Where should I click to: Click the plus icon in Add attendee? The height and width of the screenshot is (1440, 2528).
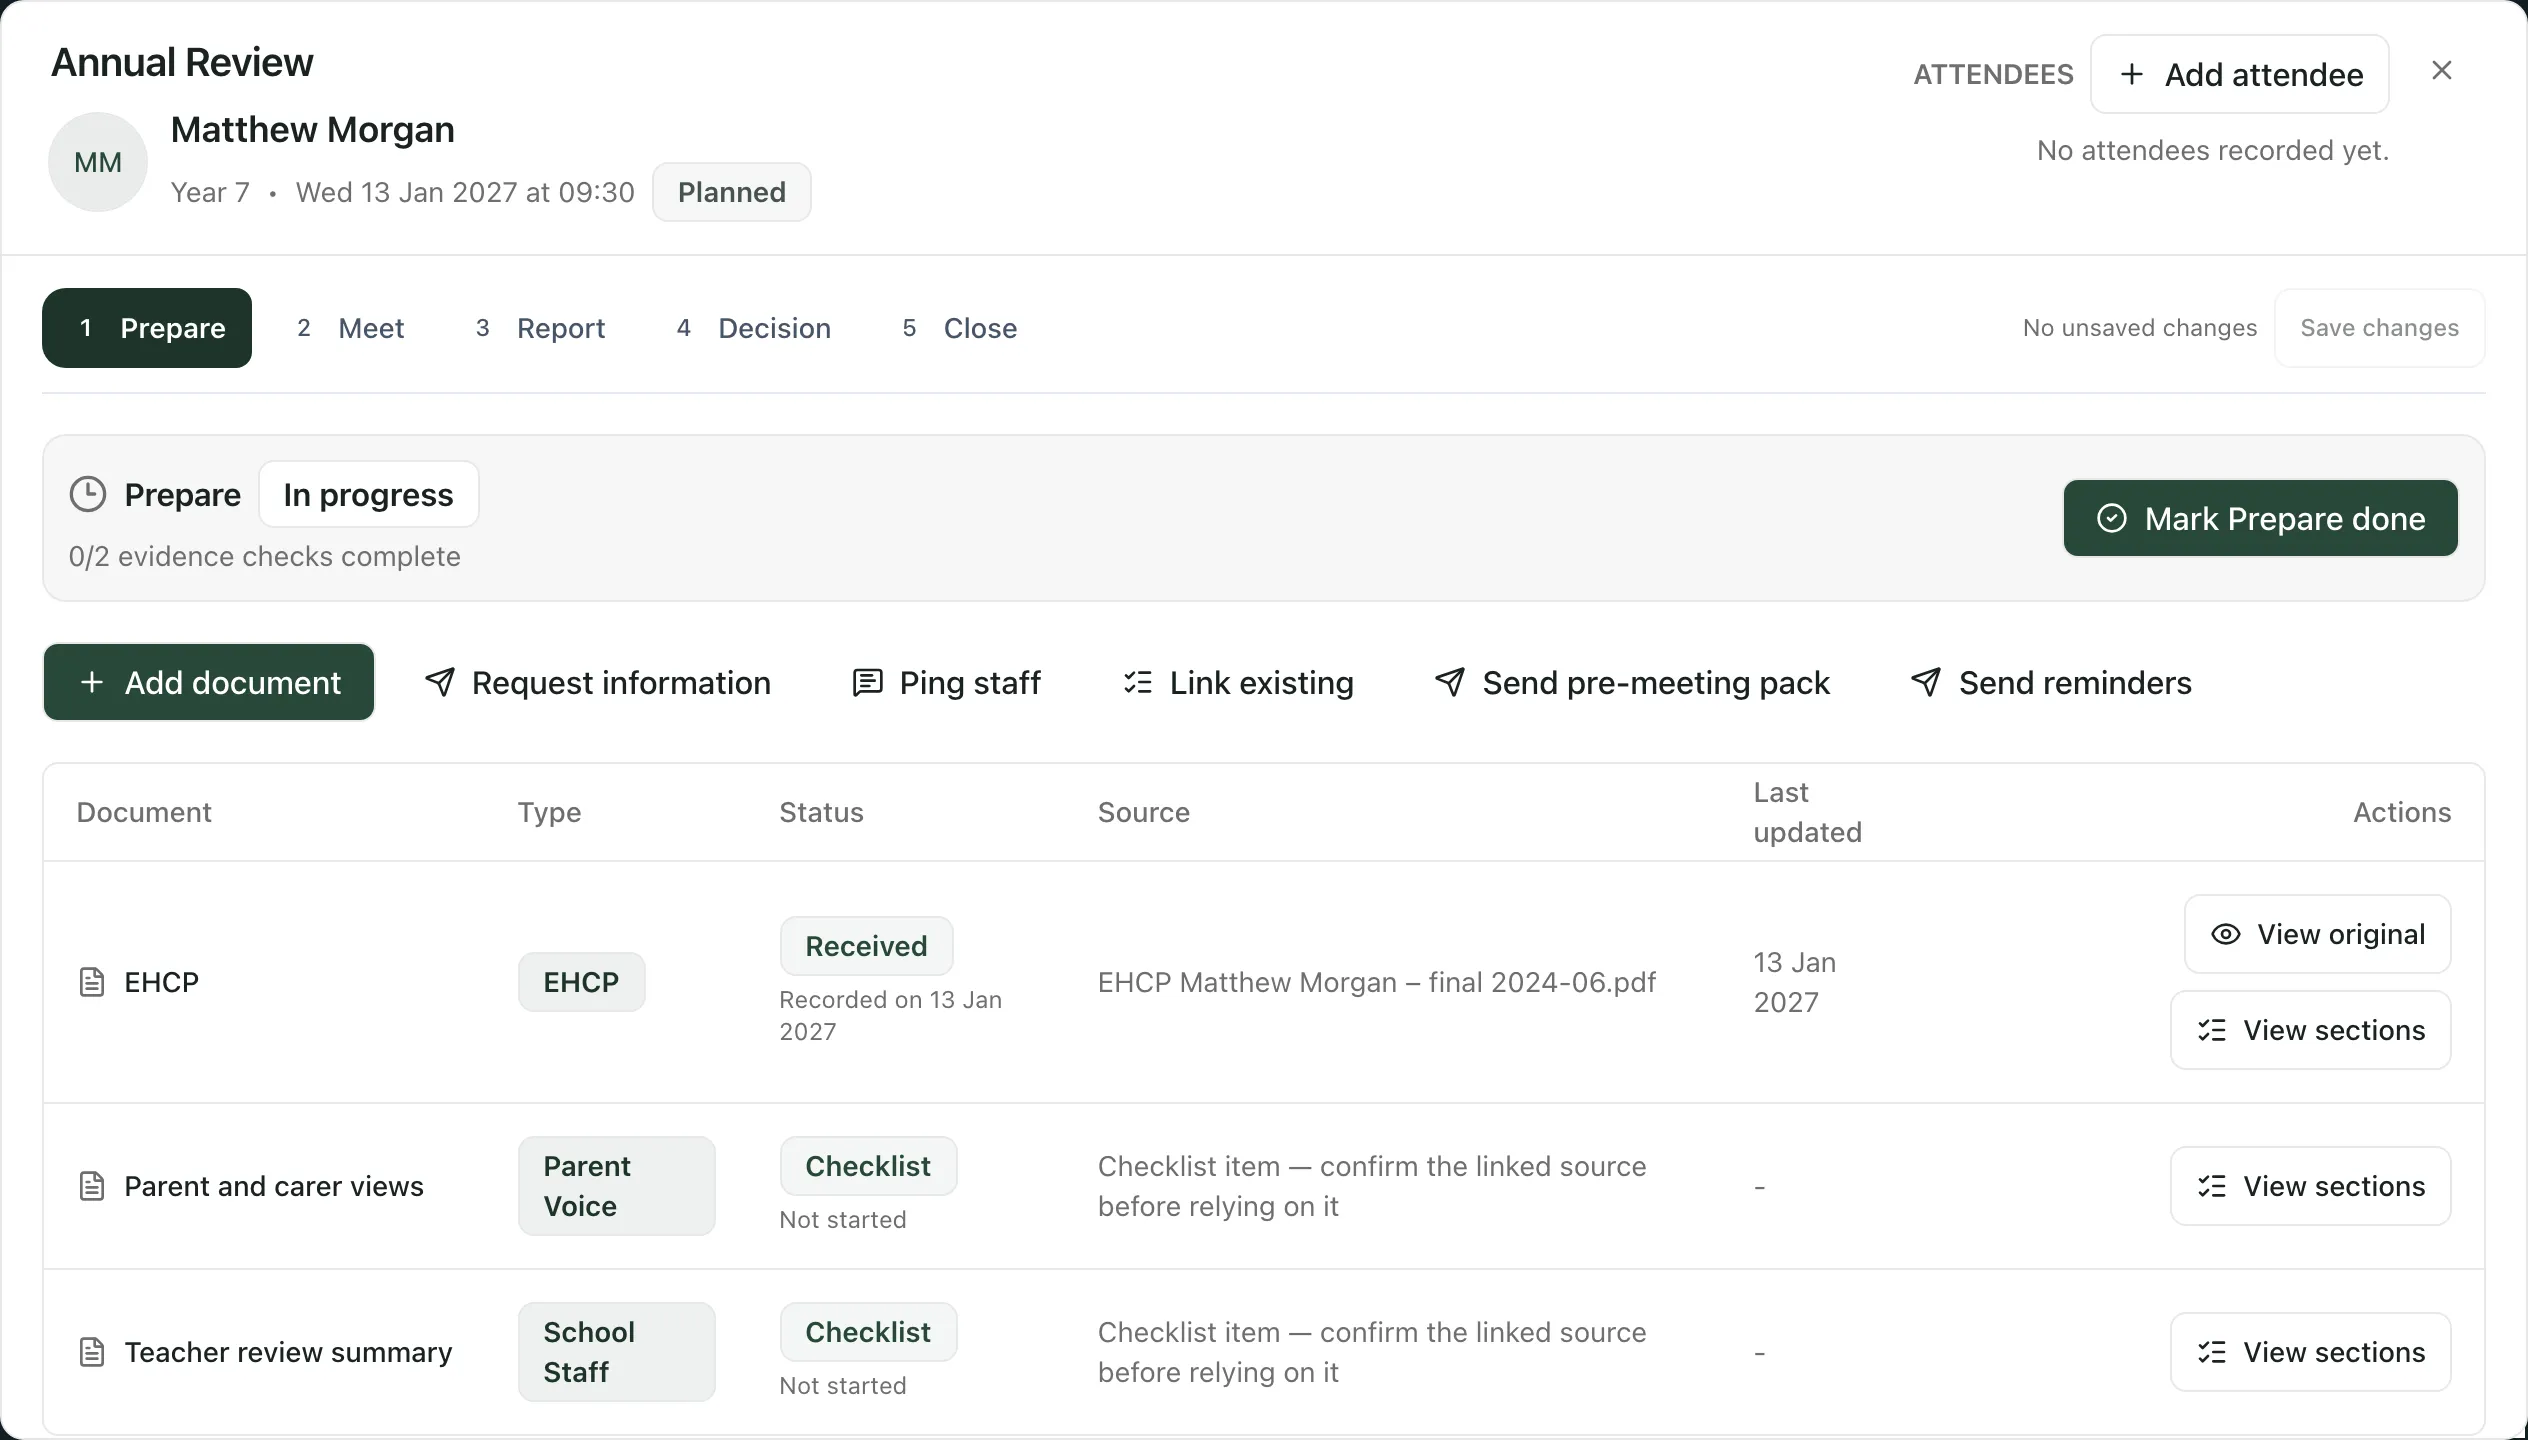(x=2131, y=75)
